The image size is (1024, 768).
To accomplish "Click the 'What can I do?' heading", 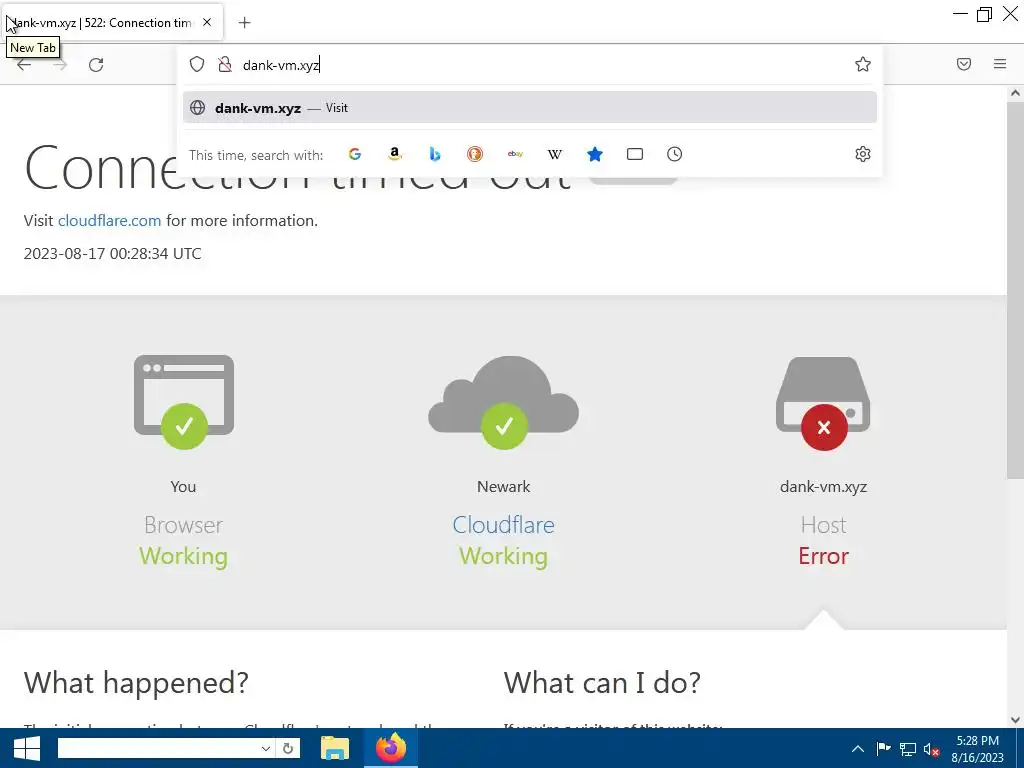I will click(602, 683).
